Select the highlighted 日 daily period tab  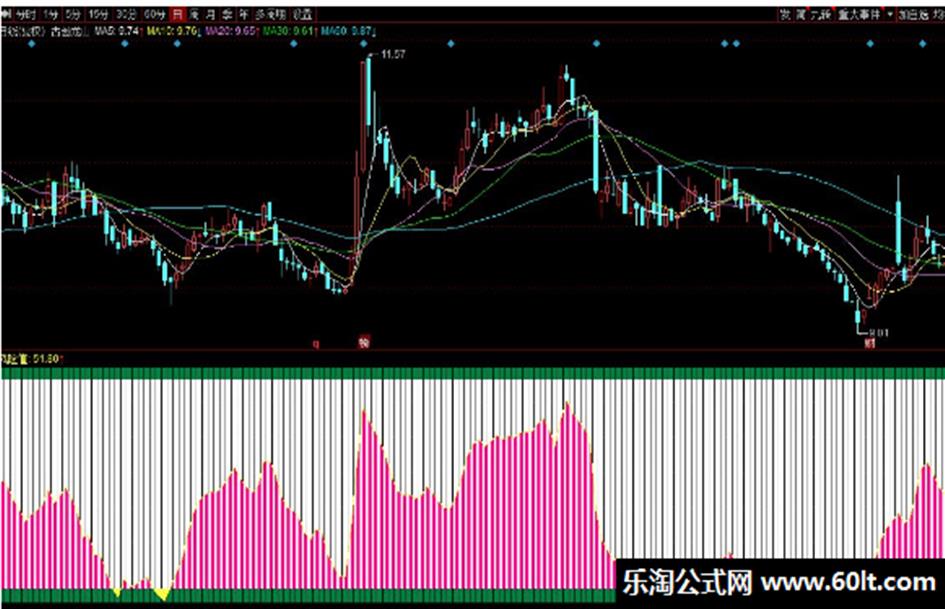178,14
